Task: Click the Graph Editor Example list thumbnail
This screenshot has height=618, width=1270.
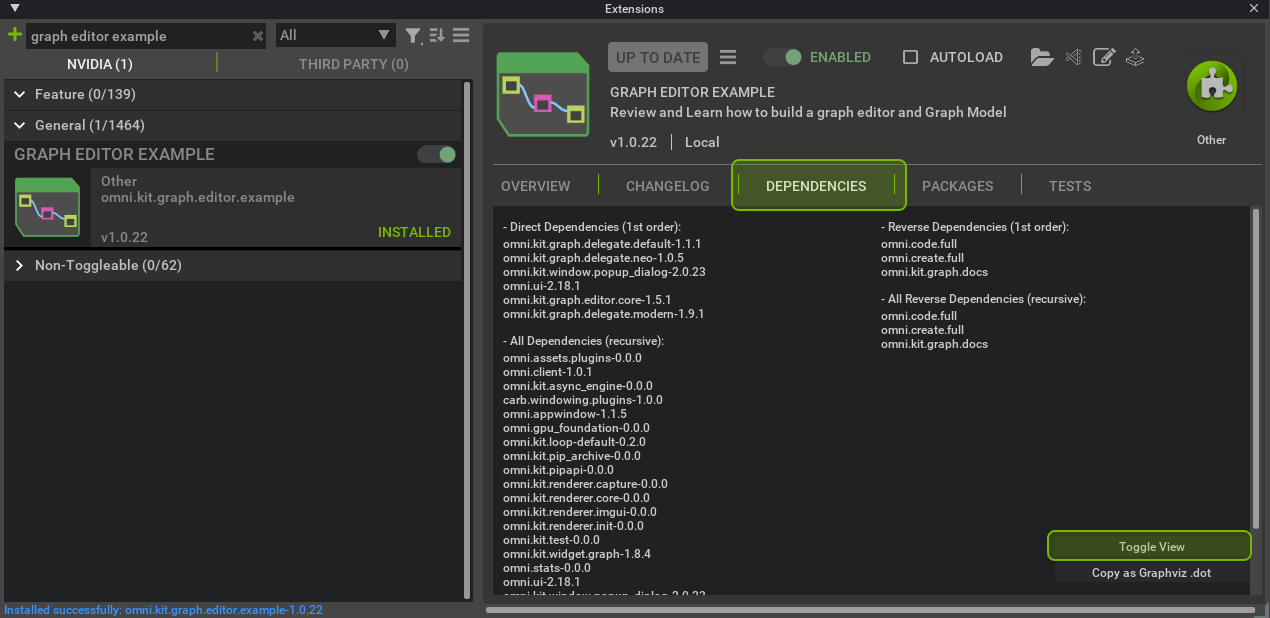Action: (48, 207)
